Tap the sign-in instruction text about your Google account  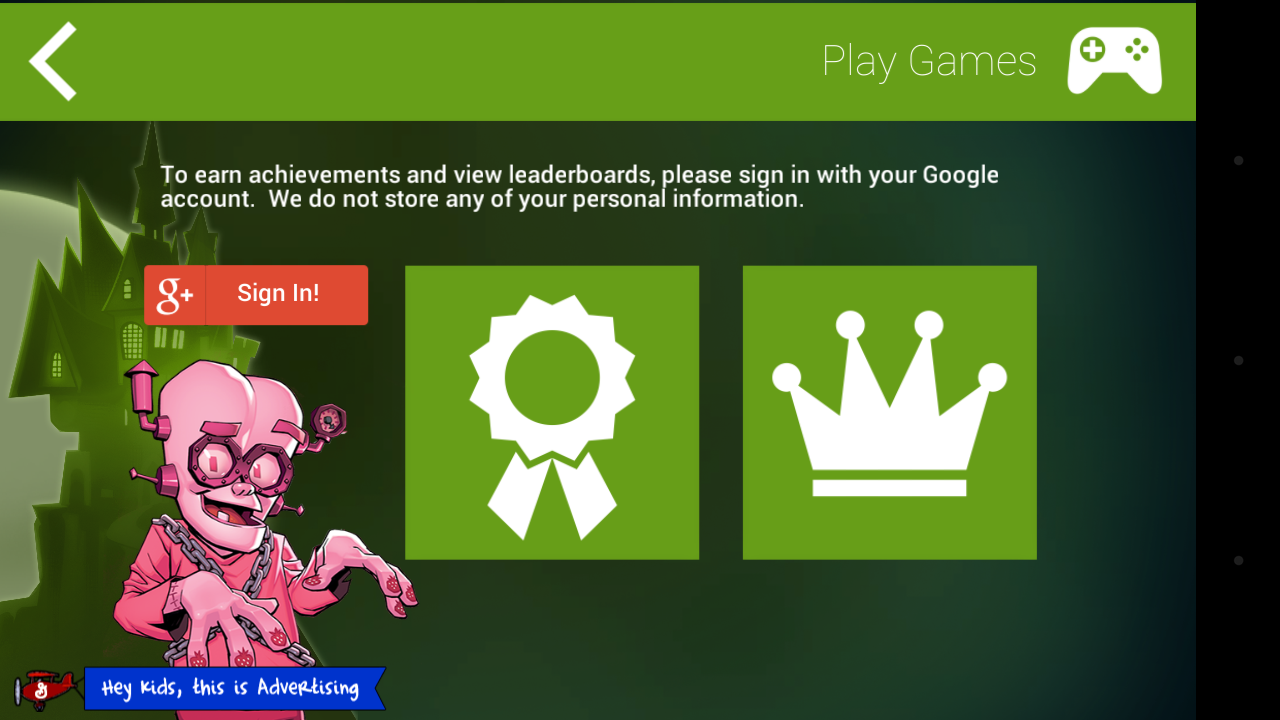pos(580,187)
